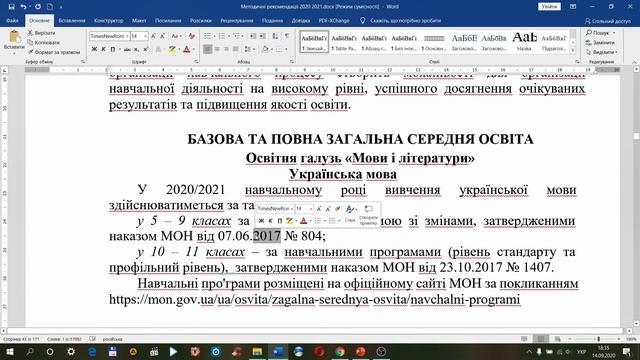640x360 pixels.
Task: Open the Пошук find button
Action: [x=601, y=33]
